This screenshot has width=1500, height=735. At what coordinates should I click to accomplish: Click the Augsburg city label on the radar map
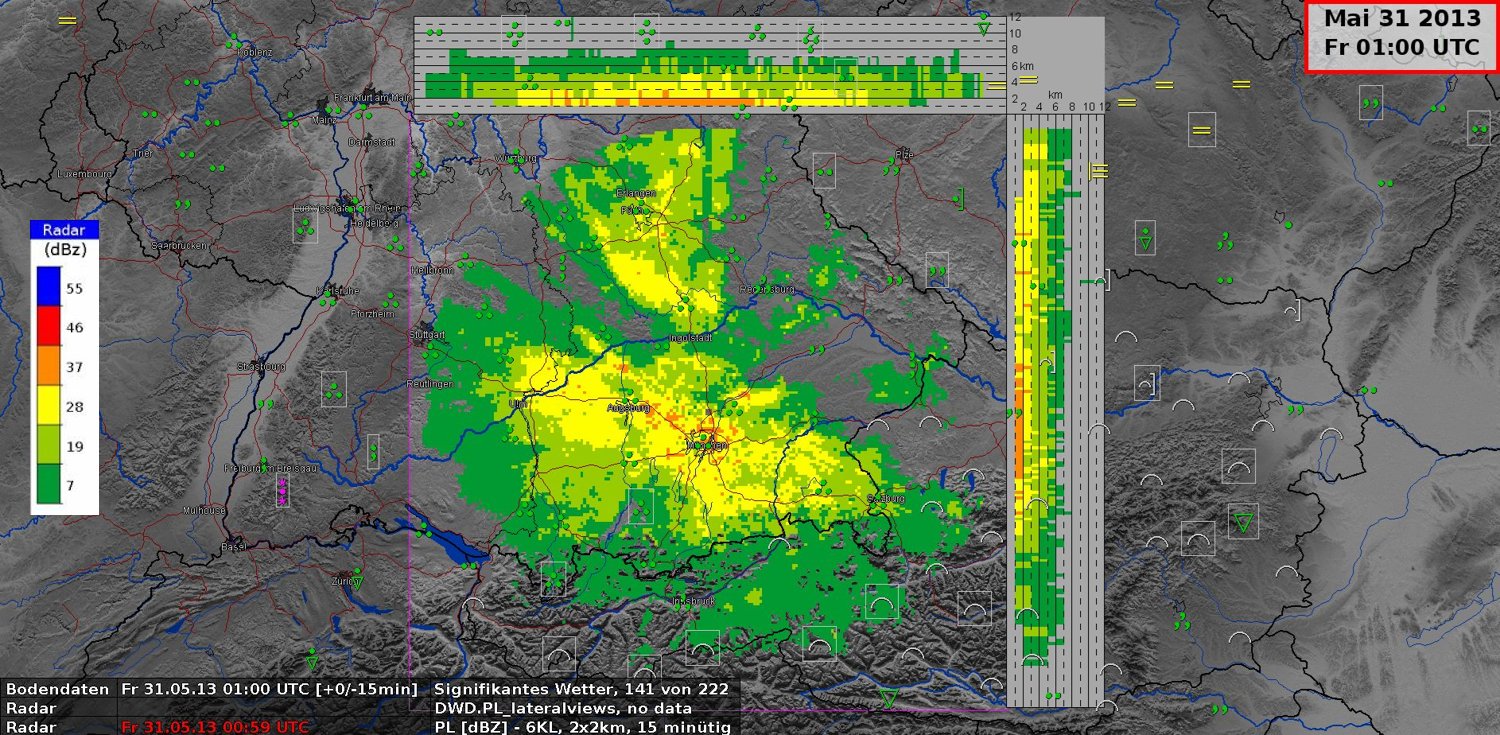point(630,408)
